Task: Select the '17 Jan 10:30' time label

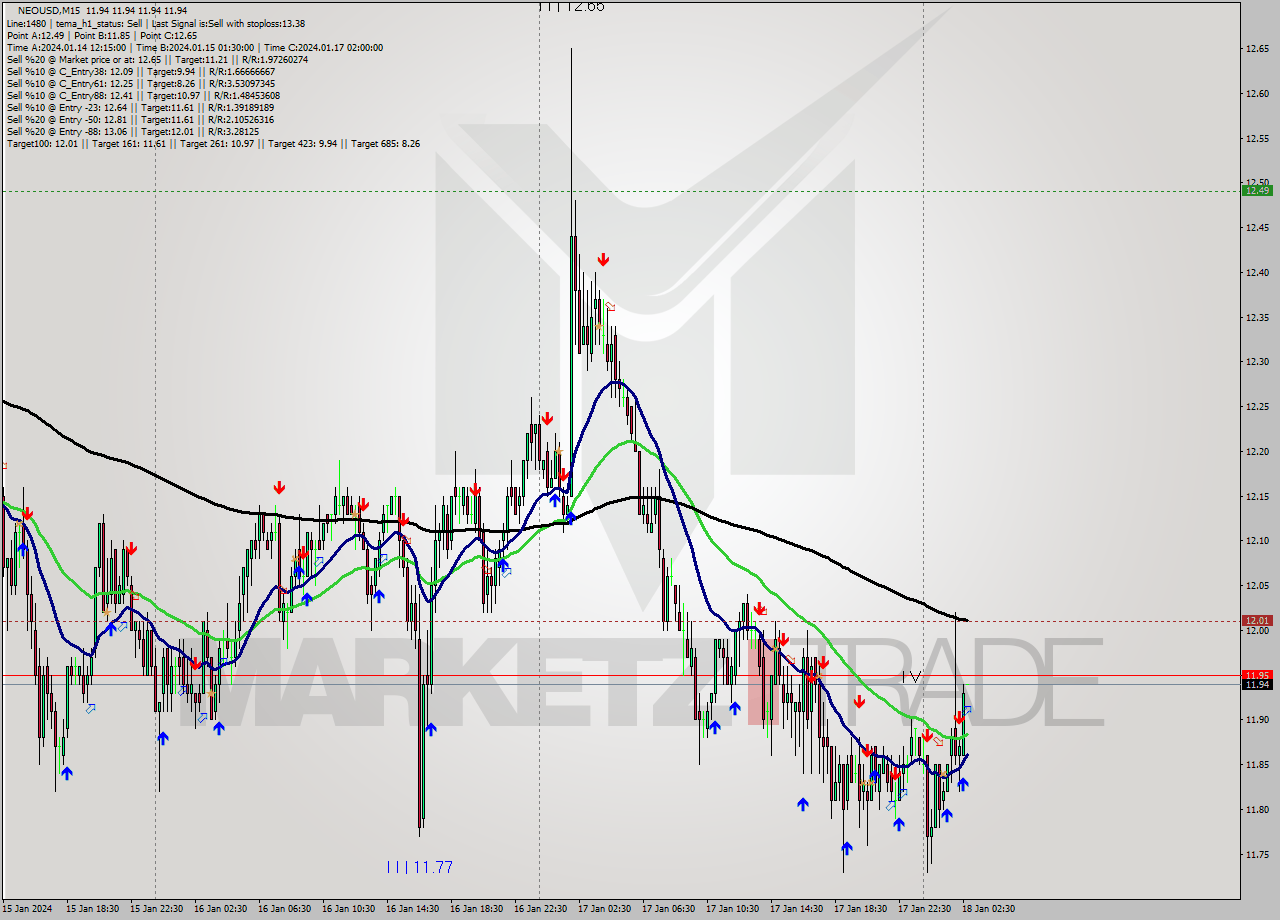Action: (732, 908)
